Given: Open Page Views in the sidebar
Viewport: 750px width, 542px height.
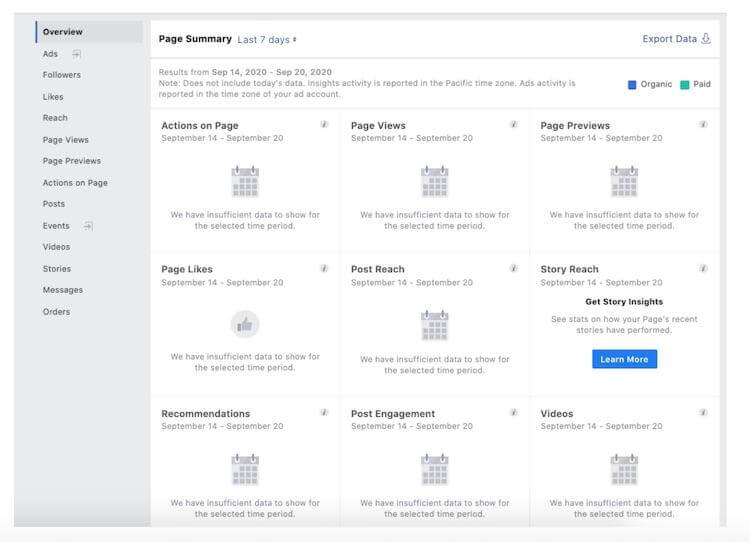Looking at the screenshot, I should point(66,140).
